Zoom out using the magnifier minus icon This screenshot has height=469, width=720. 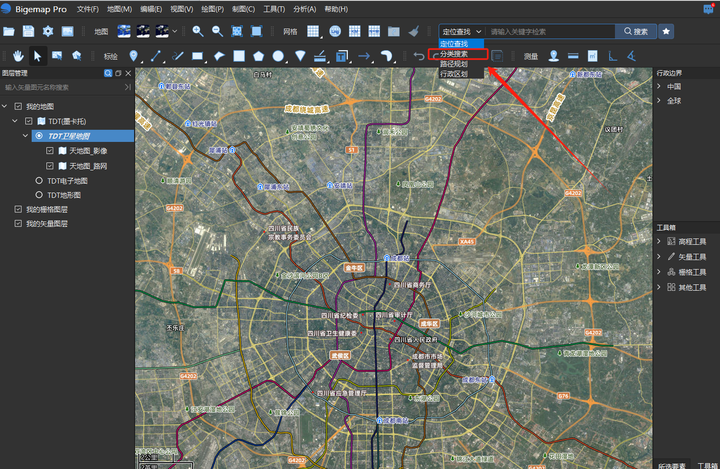coord(217,31)
